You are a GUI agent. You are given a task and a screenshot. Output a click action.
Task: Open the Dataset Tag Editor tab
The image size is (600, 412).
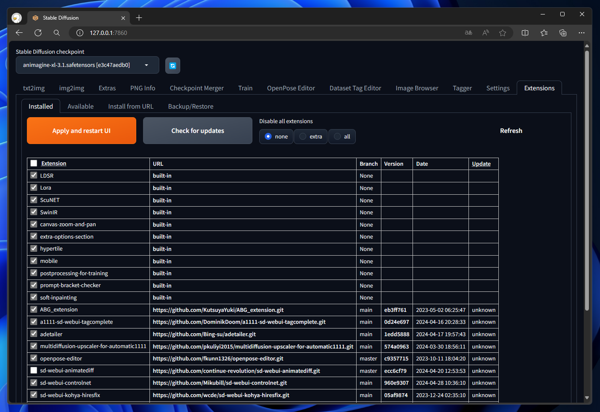355,88
